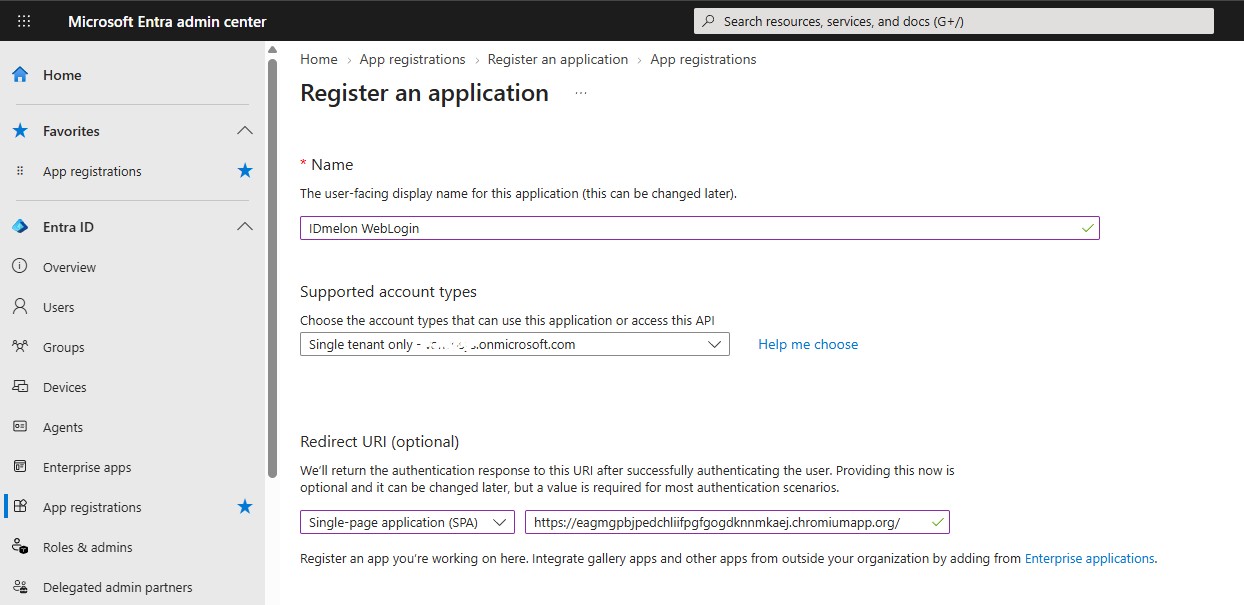
Task: Click the Devices icon in sidebar
Action: pos(20,387)
